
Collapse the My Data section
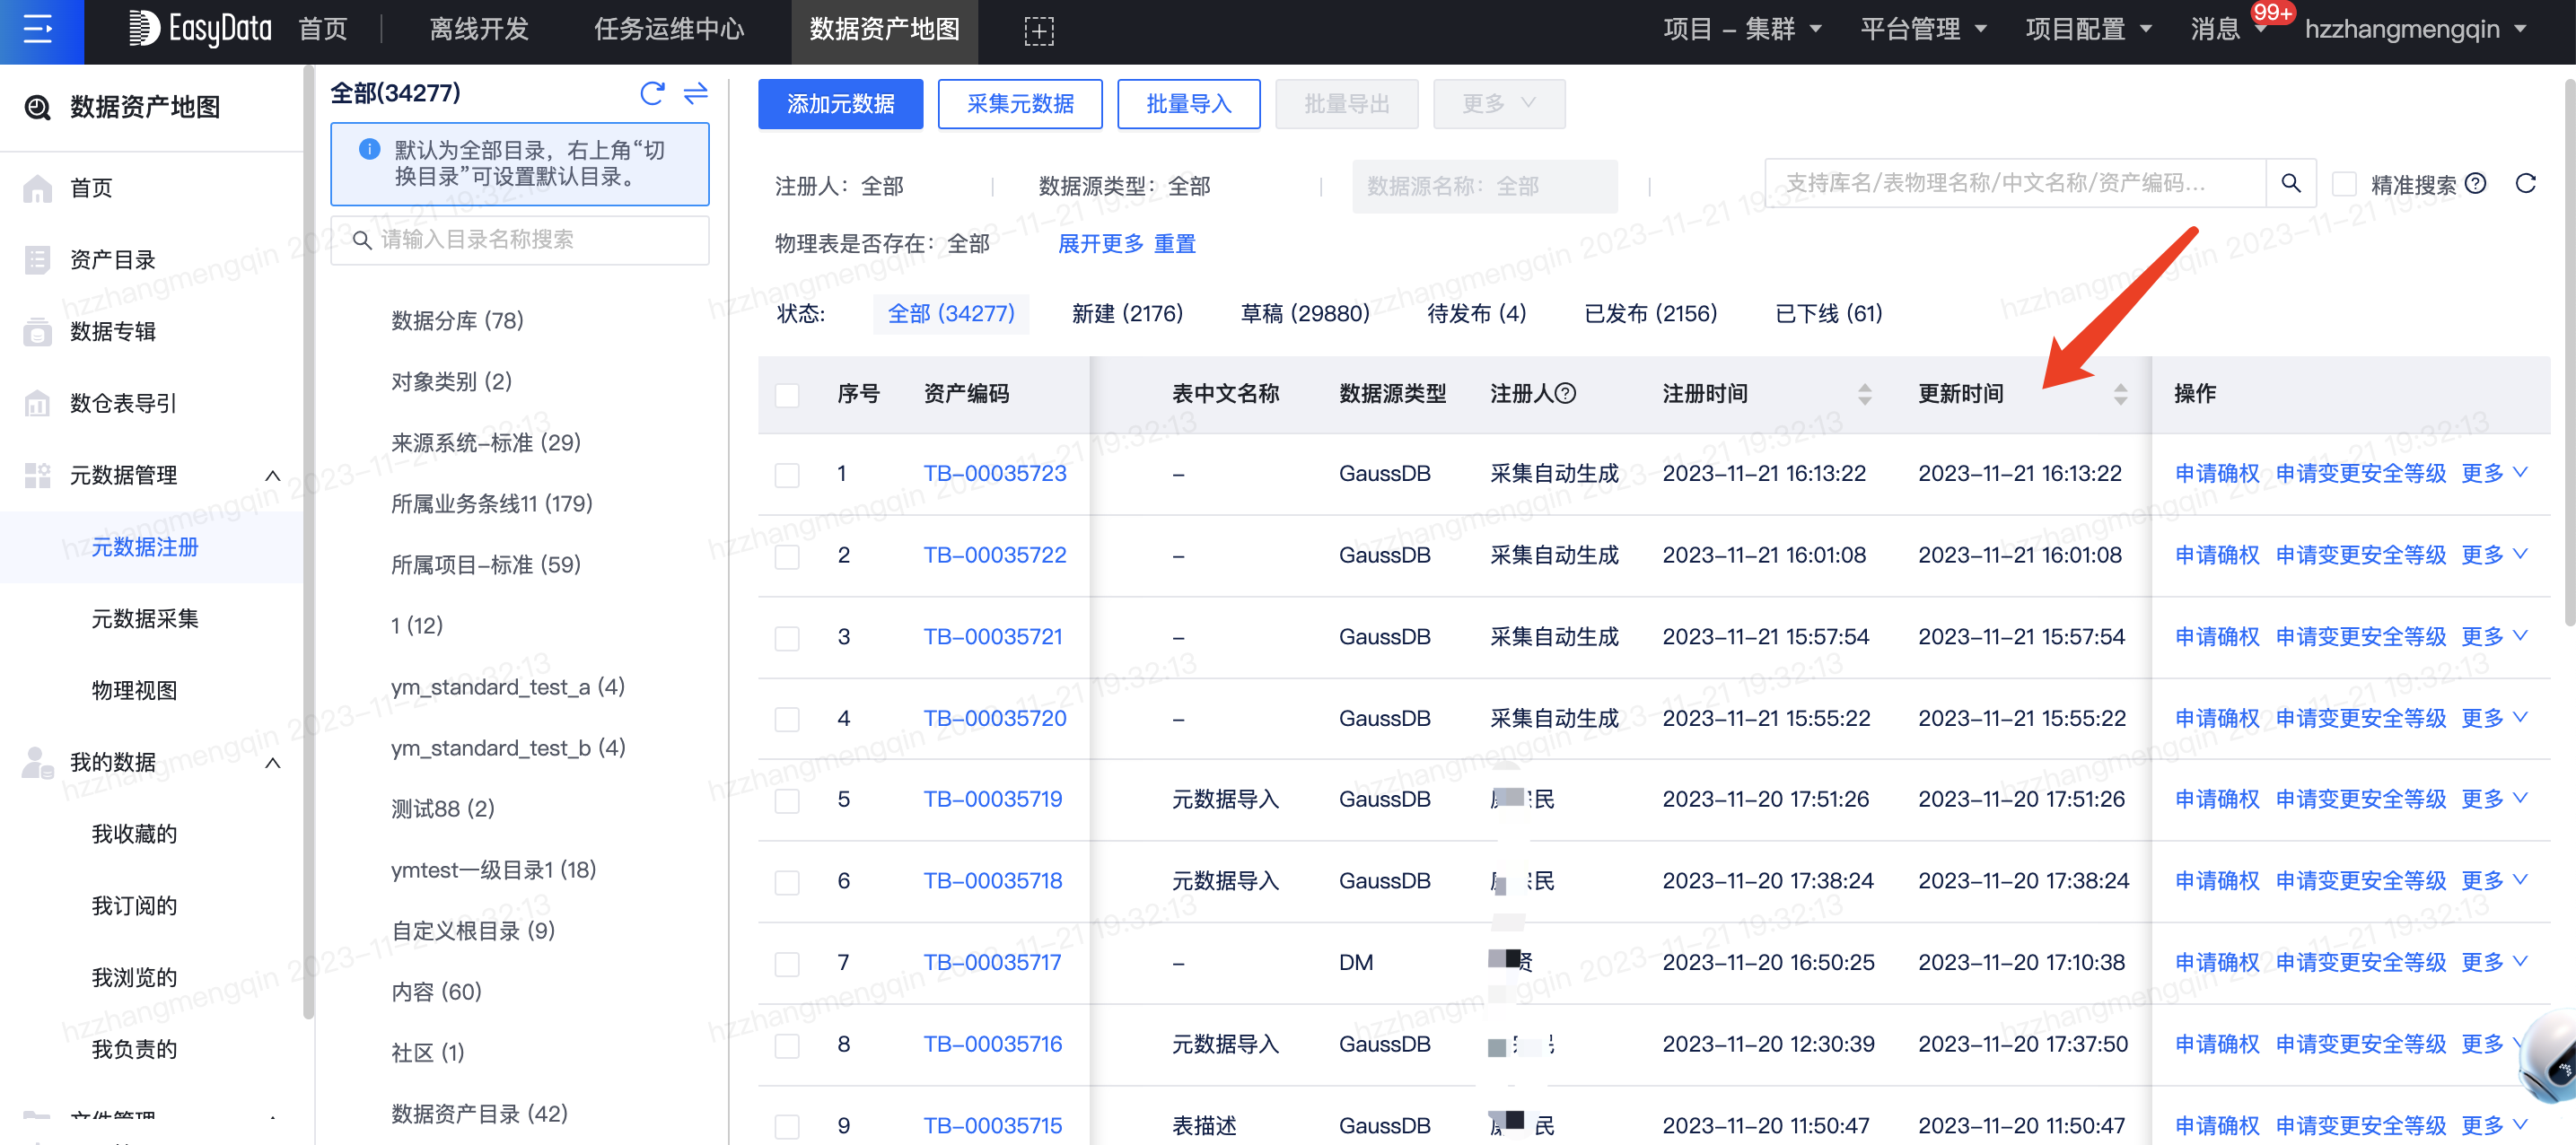click(272, 763)
